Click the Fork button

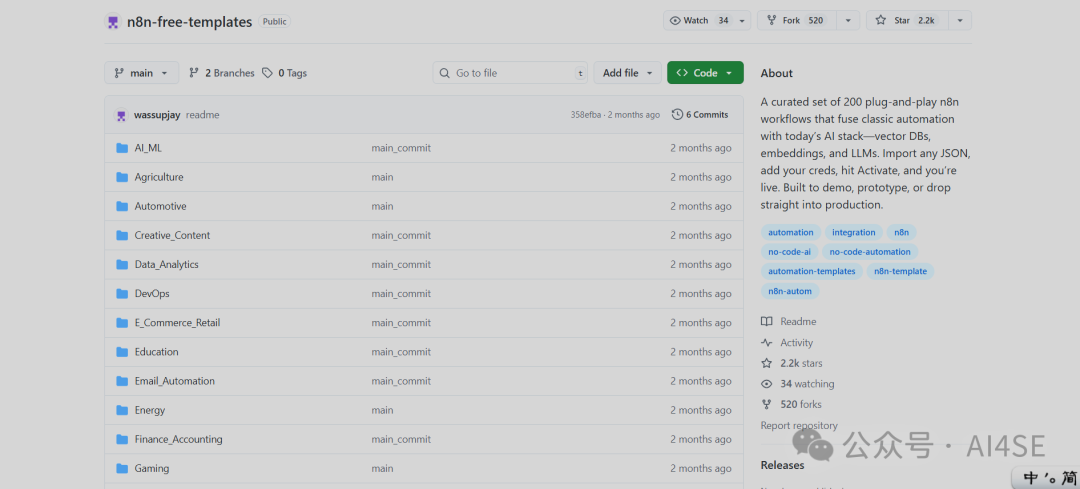click(x=798, y=21)
